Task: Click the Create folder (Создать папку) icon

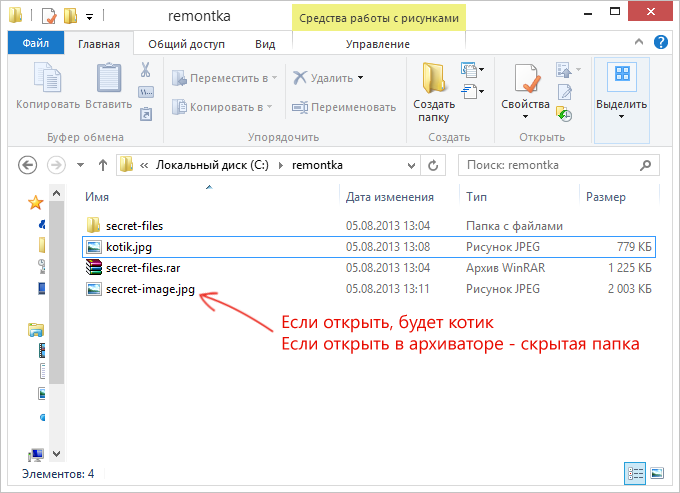Action: click(434, 78)
